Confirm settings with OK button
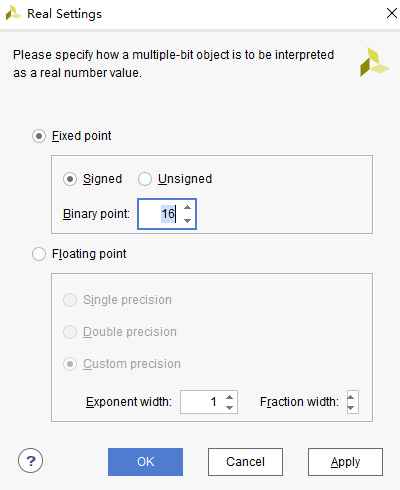The width and height of the screenshot is (400, 490). tap(145, 462)
